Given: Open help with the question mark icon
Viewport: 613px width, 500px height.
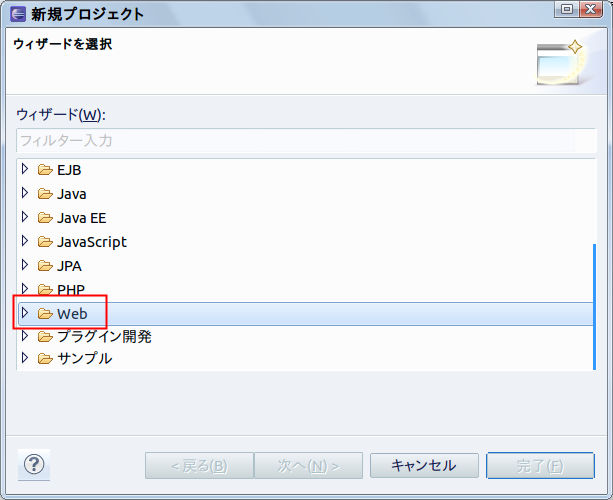Looking at the screenshot, I should coord(34,464).
